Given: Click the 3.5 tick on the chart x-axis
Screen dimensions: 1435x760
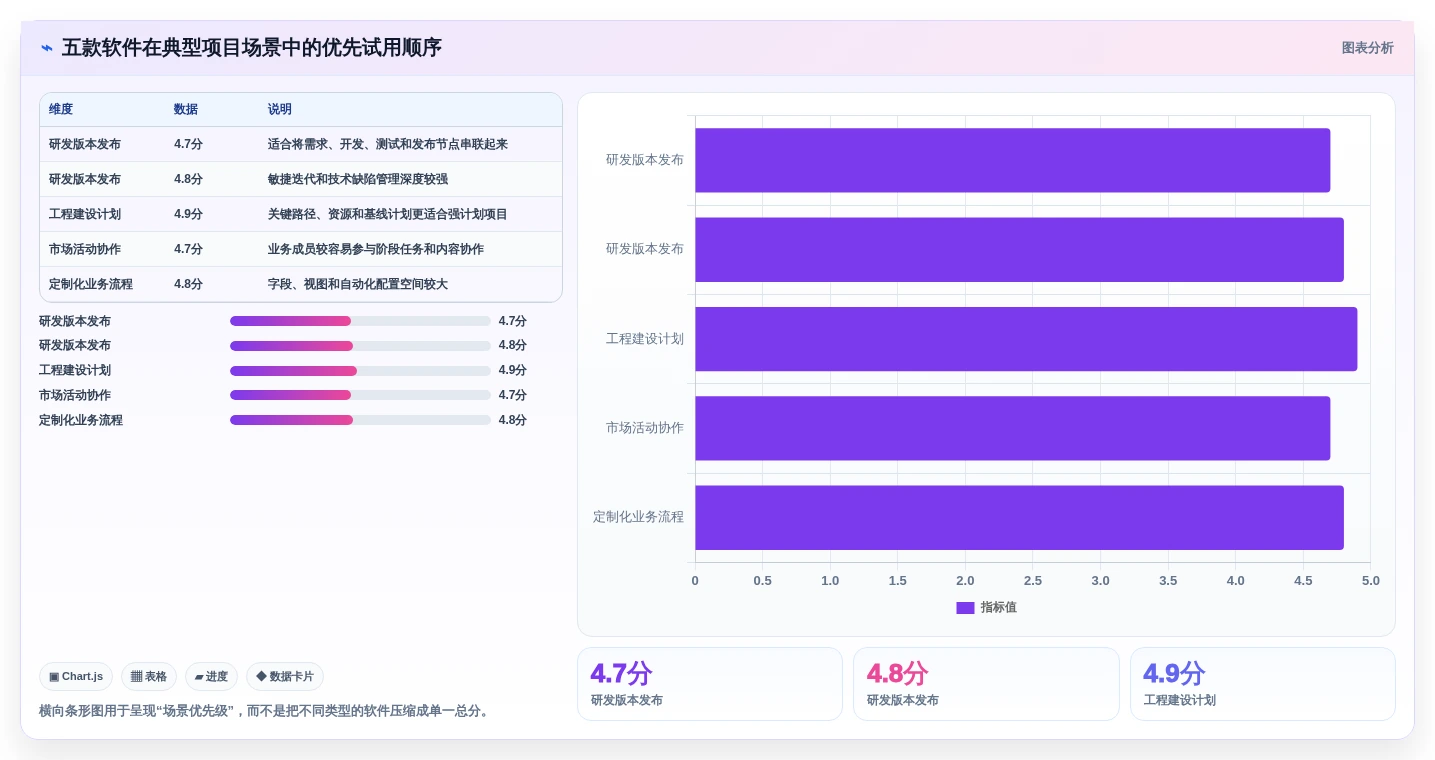Looking at the screenshot, I should pos(1168,581).
